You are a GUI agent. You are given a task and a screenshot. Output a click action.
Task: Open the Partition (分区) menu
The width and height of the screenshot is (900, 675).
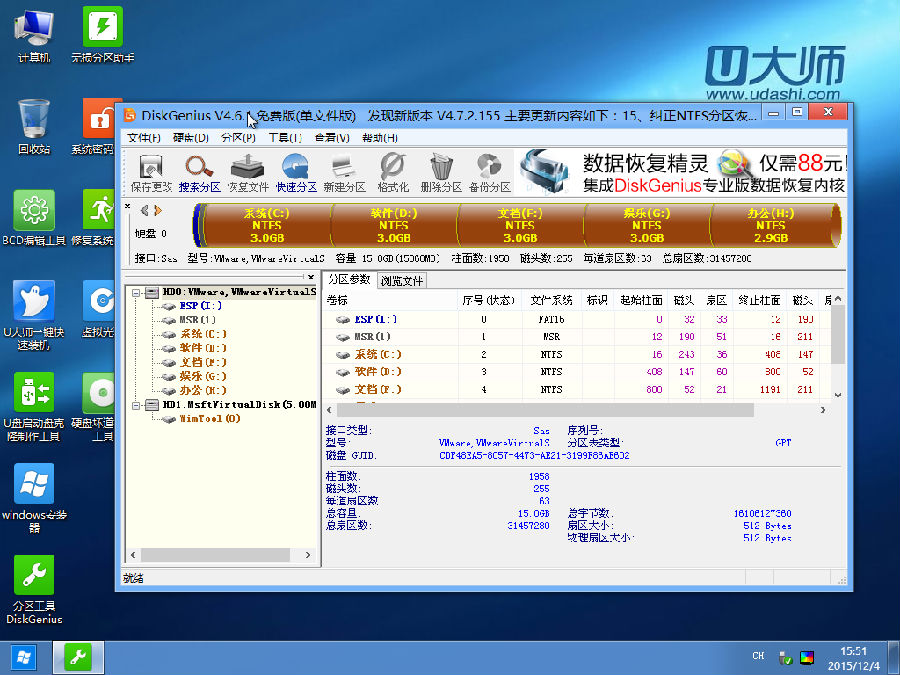click(238, 138)
